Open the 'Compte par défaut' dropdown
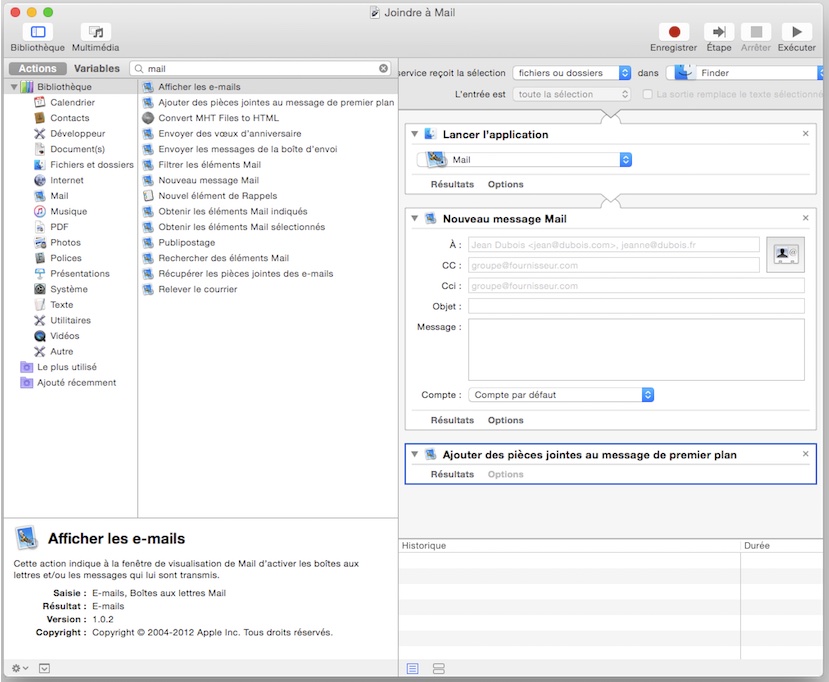This screenshot has height=682, width=829. (x=561, y=394)
